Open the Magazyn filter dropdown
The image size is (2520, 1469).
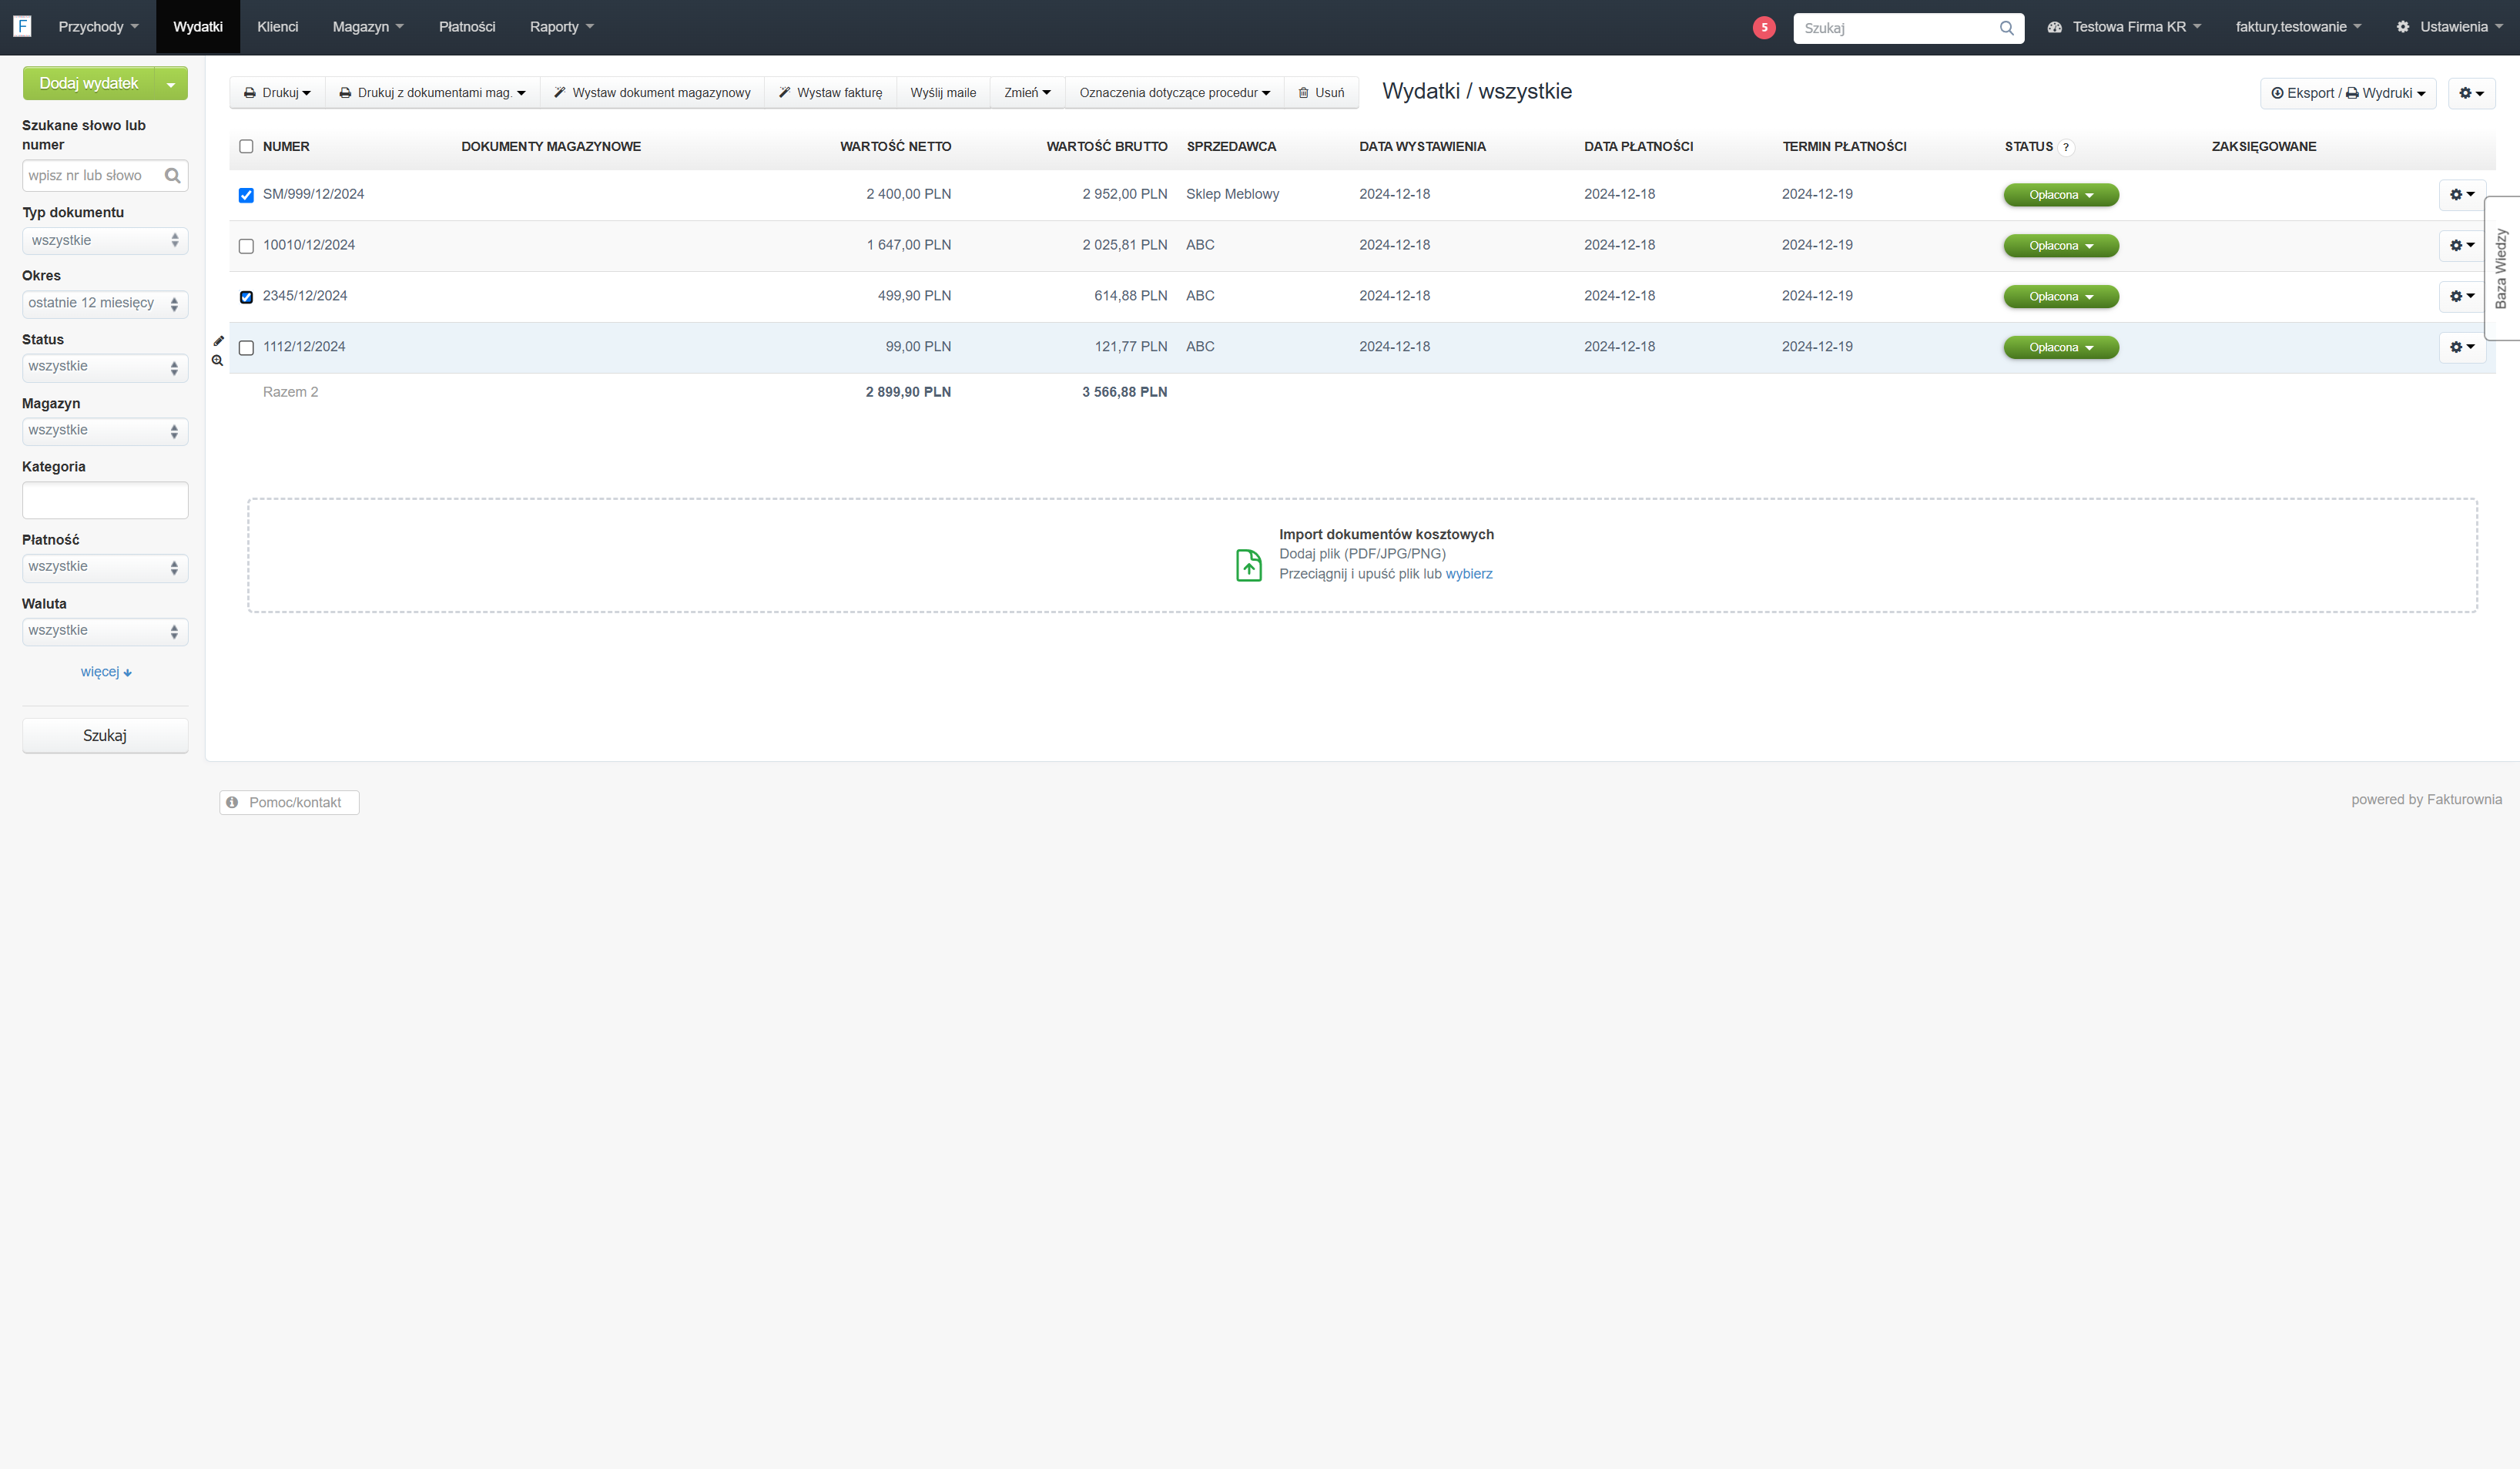coord(105,431)
